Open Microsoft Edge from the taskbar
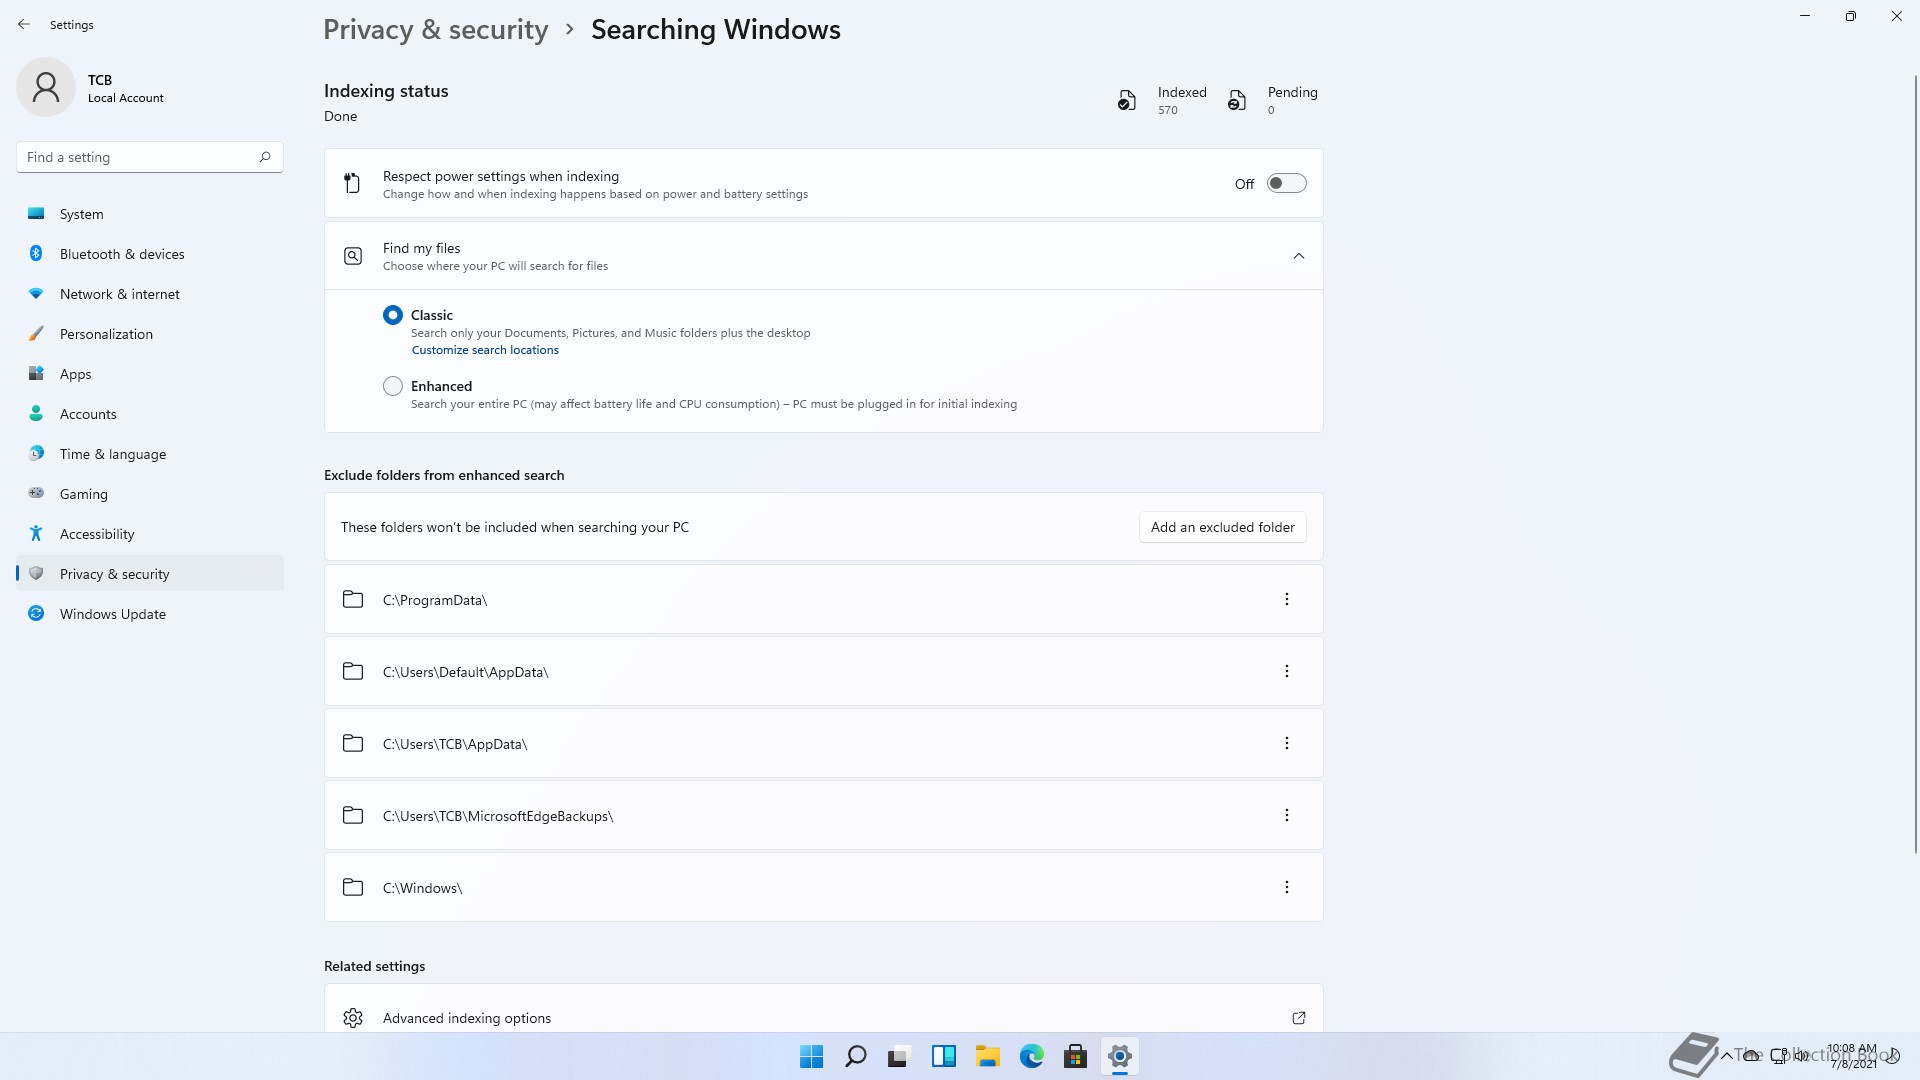The height and width of the screenshot is (1080, 1920). (x=1031, y=1056)
